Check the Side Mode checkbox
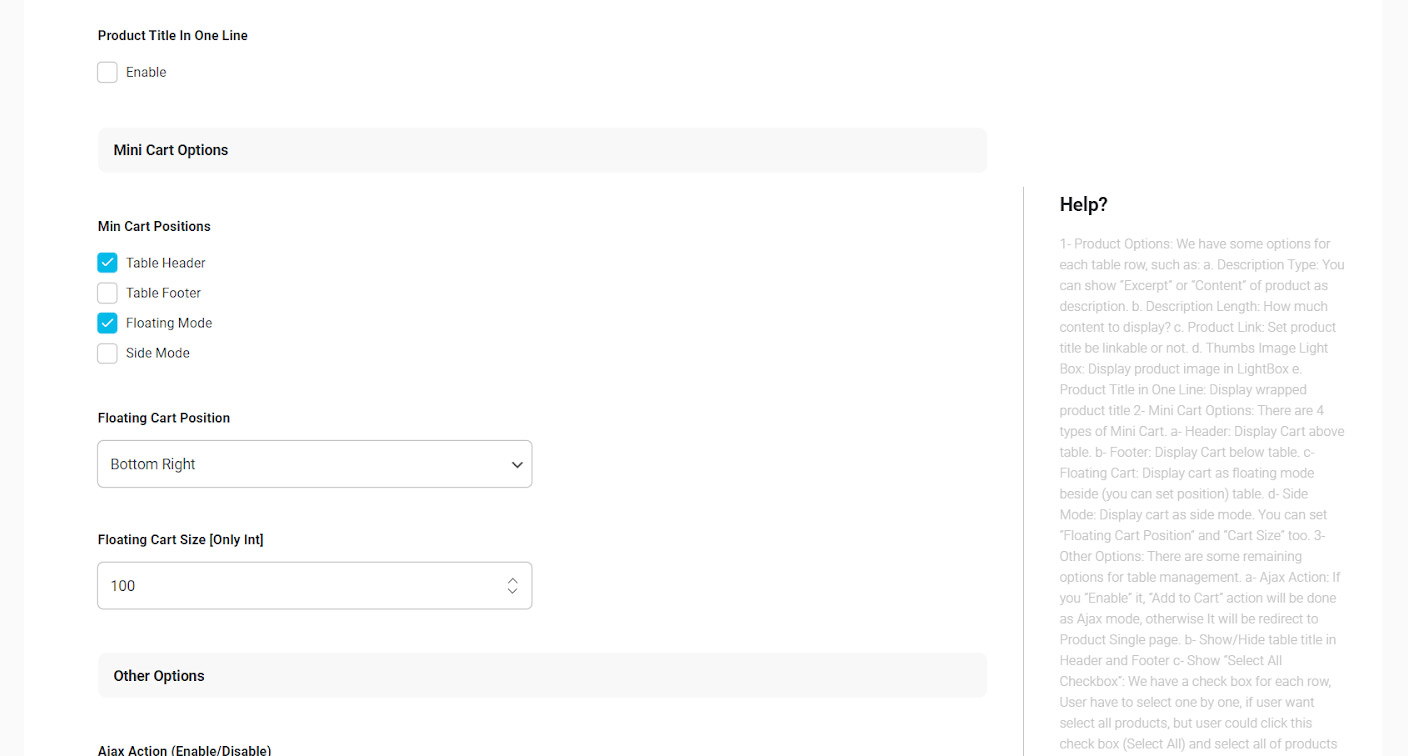Viewport: 1408px width, 756px height. coord(107,353)
